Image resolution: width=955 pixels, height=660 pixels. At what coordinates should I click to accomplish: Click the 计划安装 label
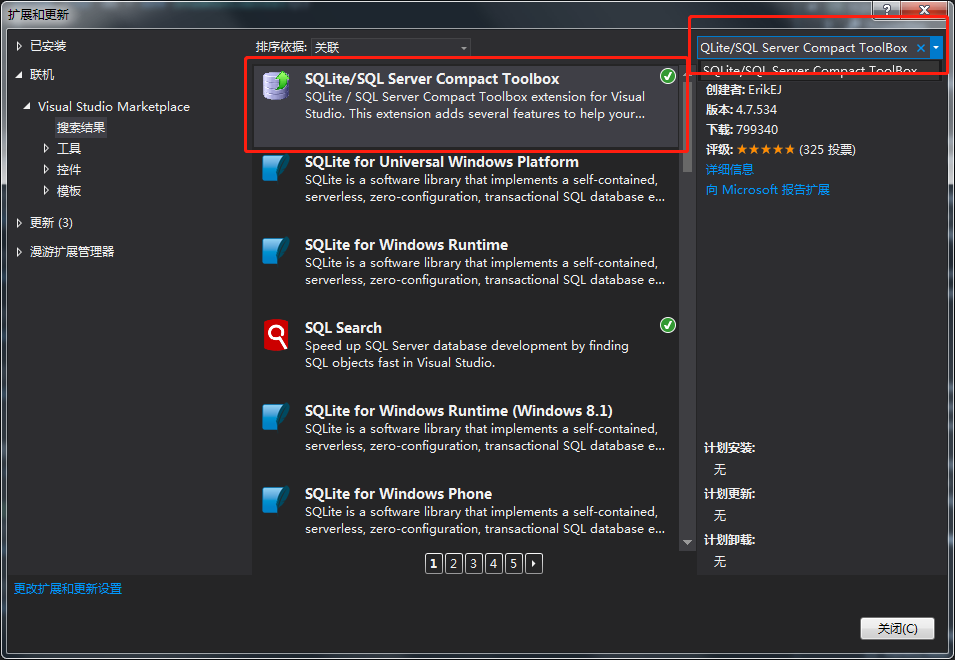(730, 448)
